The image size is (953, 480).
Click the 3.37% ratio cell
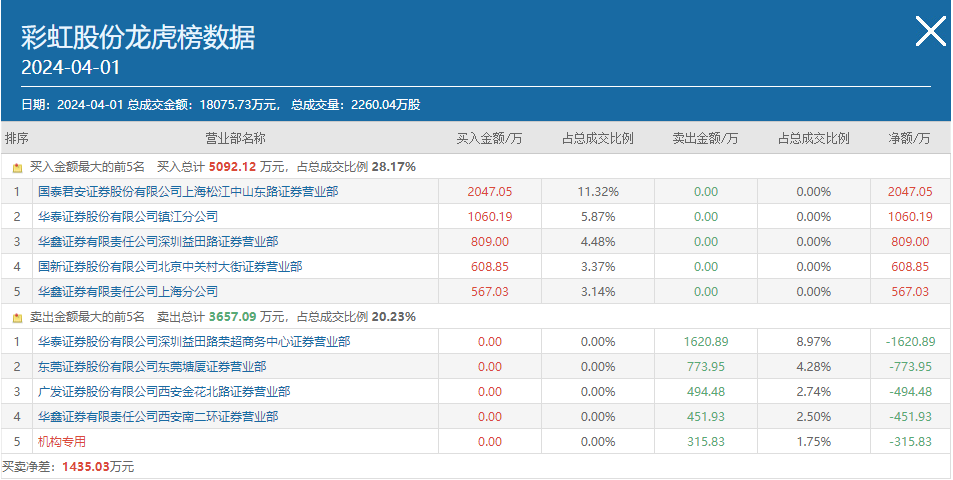(598, 266)
